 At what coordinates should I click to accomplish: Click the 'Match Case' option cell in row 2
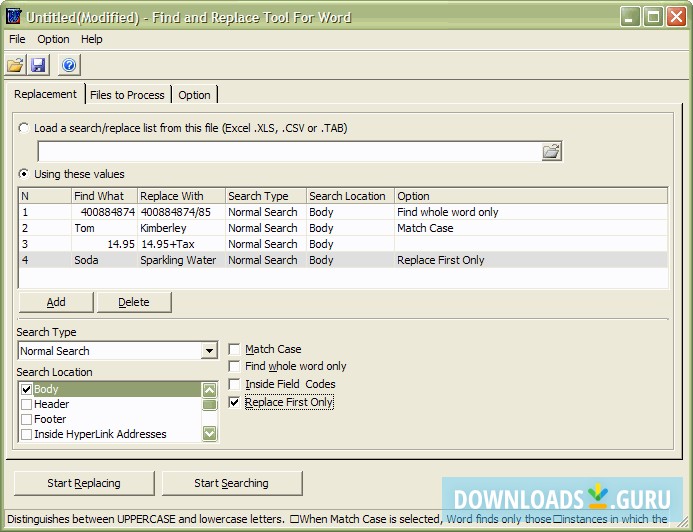point(531,228)
